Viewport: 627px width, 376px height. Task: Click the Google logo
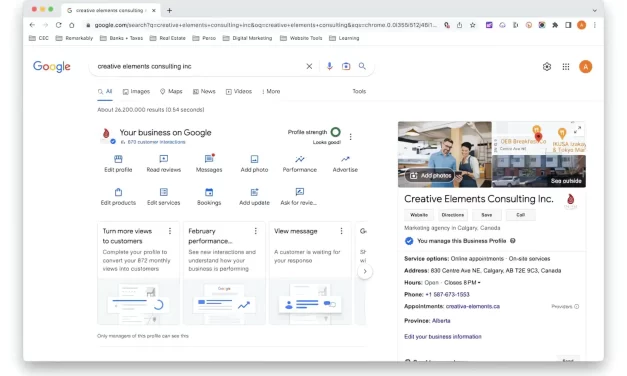(52, 66)
